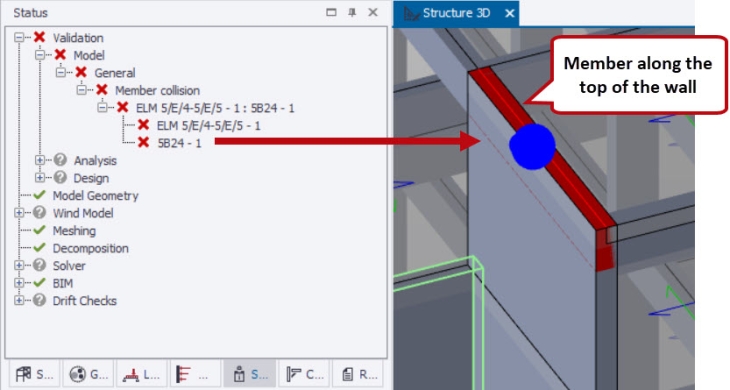The width and height of the screenshot is (730, 390).
Task: Close the Structure 3D tab
Action: 510,13
